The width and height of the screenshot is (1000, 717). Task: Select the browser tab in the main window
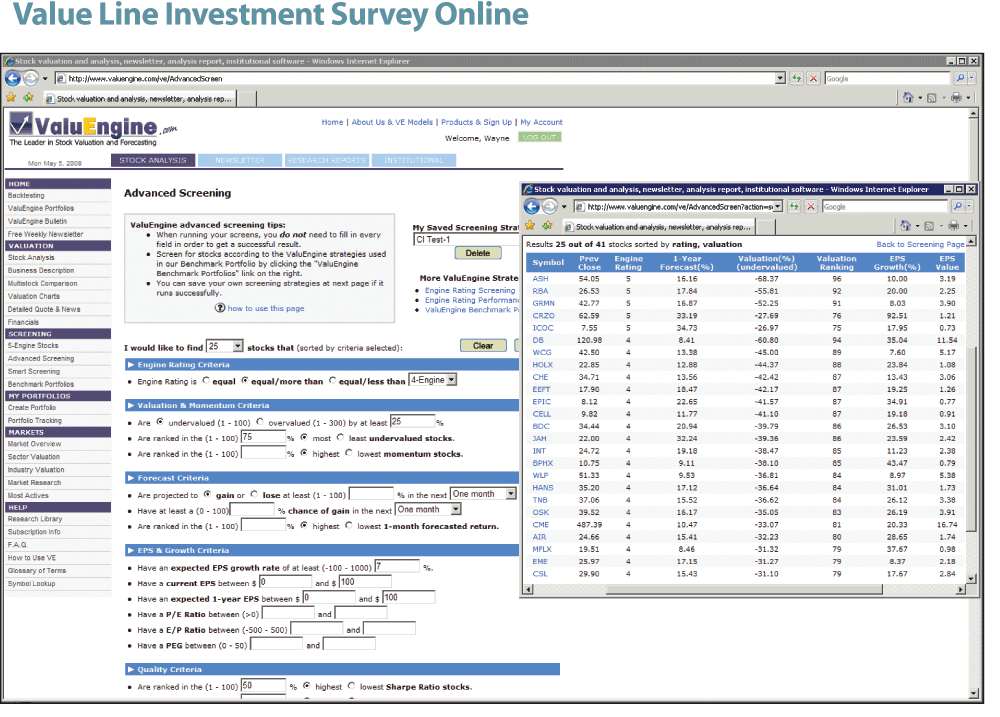point(141,99)
